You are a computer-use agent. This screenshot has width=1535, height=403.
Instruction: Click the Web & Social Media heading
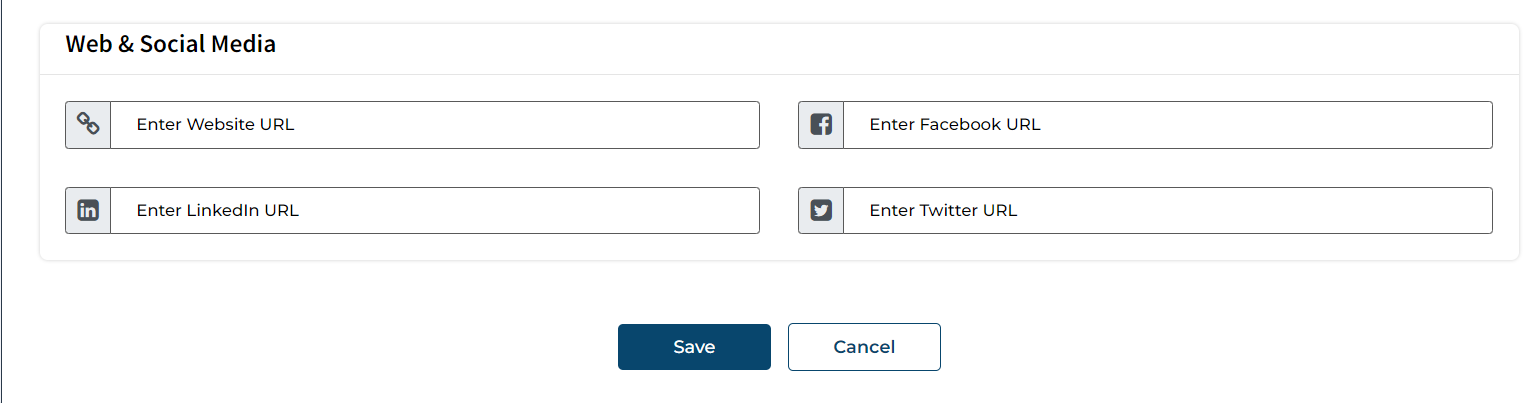point(171,44)
